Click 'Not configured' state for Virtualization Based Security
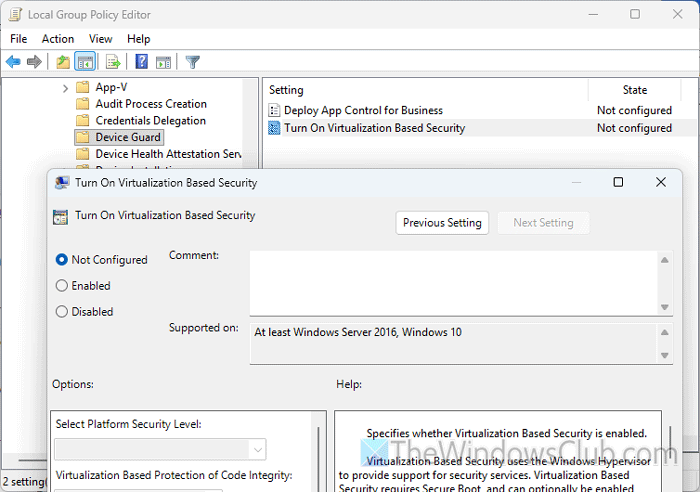 pyautogui.click(x=634, y=128)
